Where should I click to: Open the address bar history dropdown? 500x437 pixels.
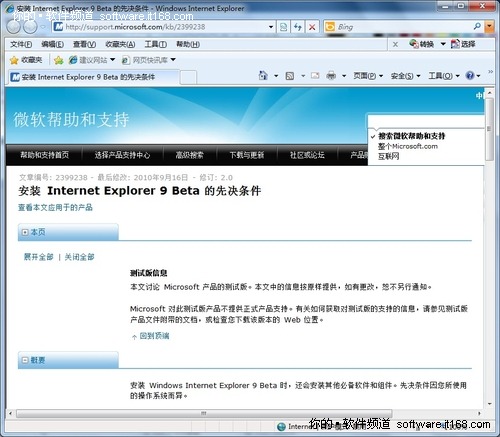[271, 27]
